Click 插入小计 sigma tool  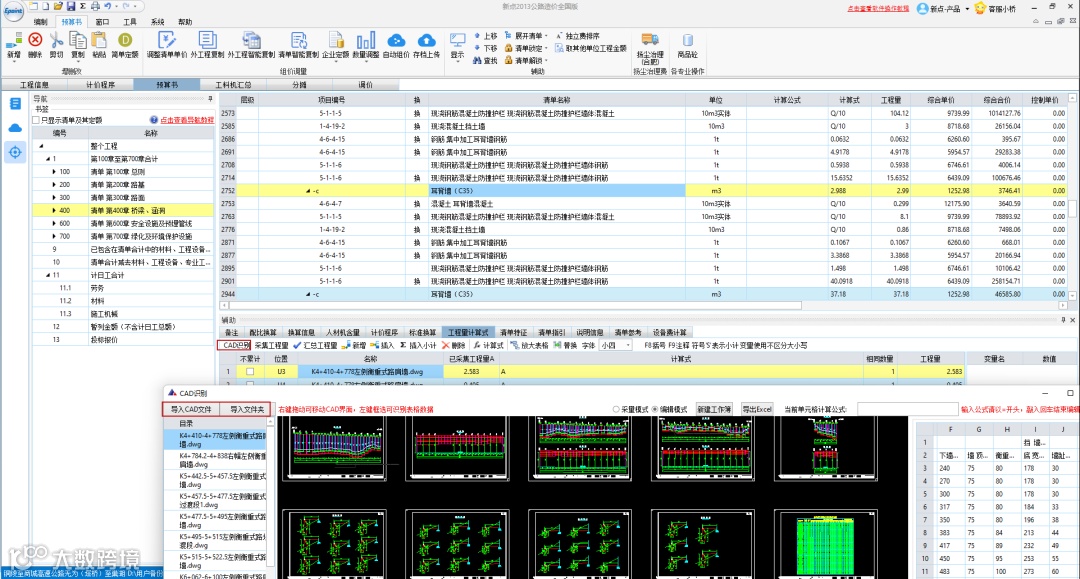[x=418, y=346]
